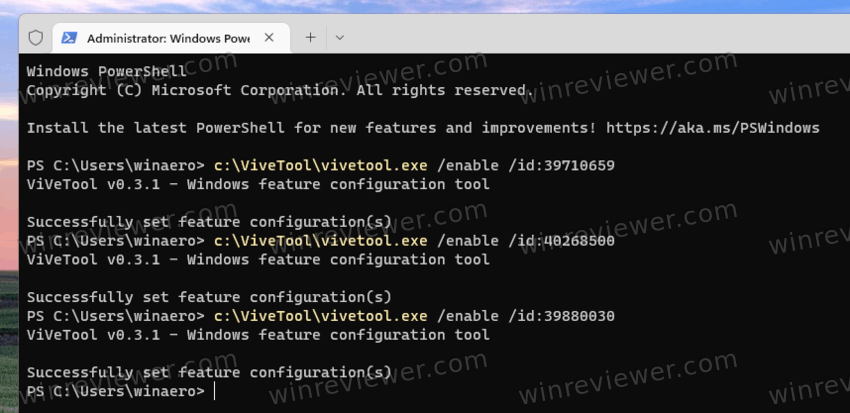
Task: Click the command with id:39710659
Action: 415,165
